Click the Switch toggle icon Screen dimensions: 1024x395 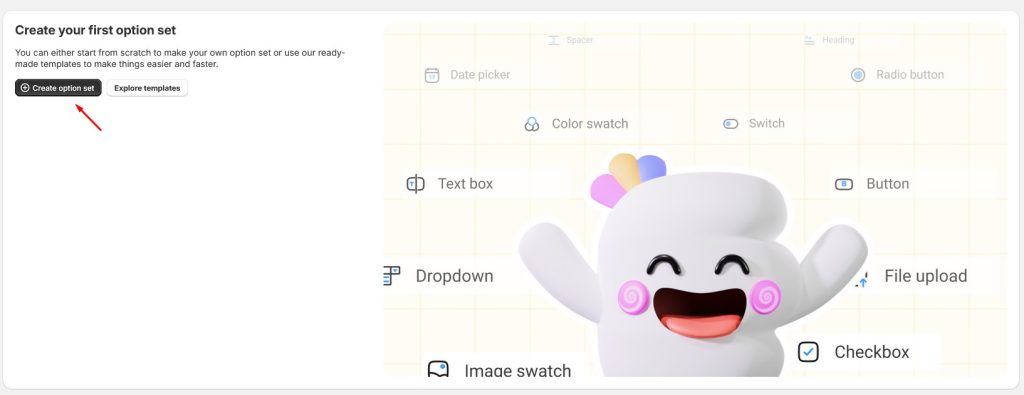pos(730,123)
